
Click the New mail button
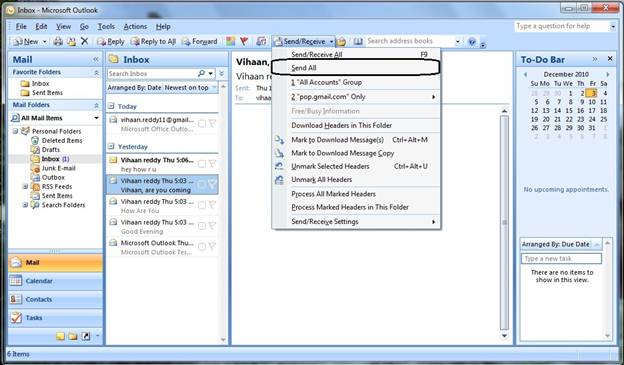click(26, 41)
